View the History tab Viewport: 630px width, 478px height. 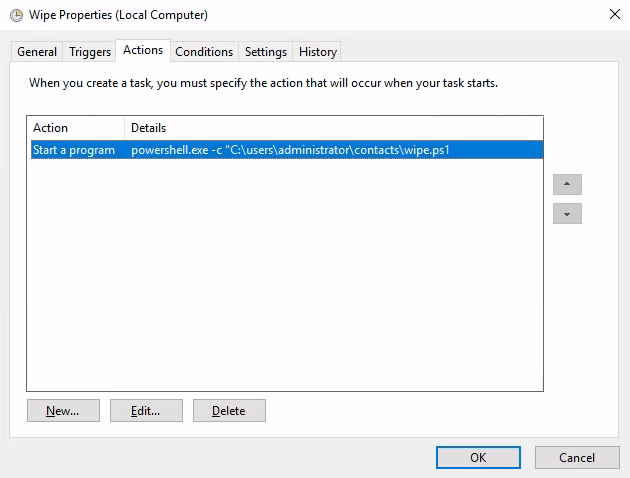317,52
